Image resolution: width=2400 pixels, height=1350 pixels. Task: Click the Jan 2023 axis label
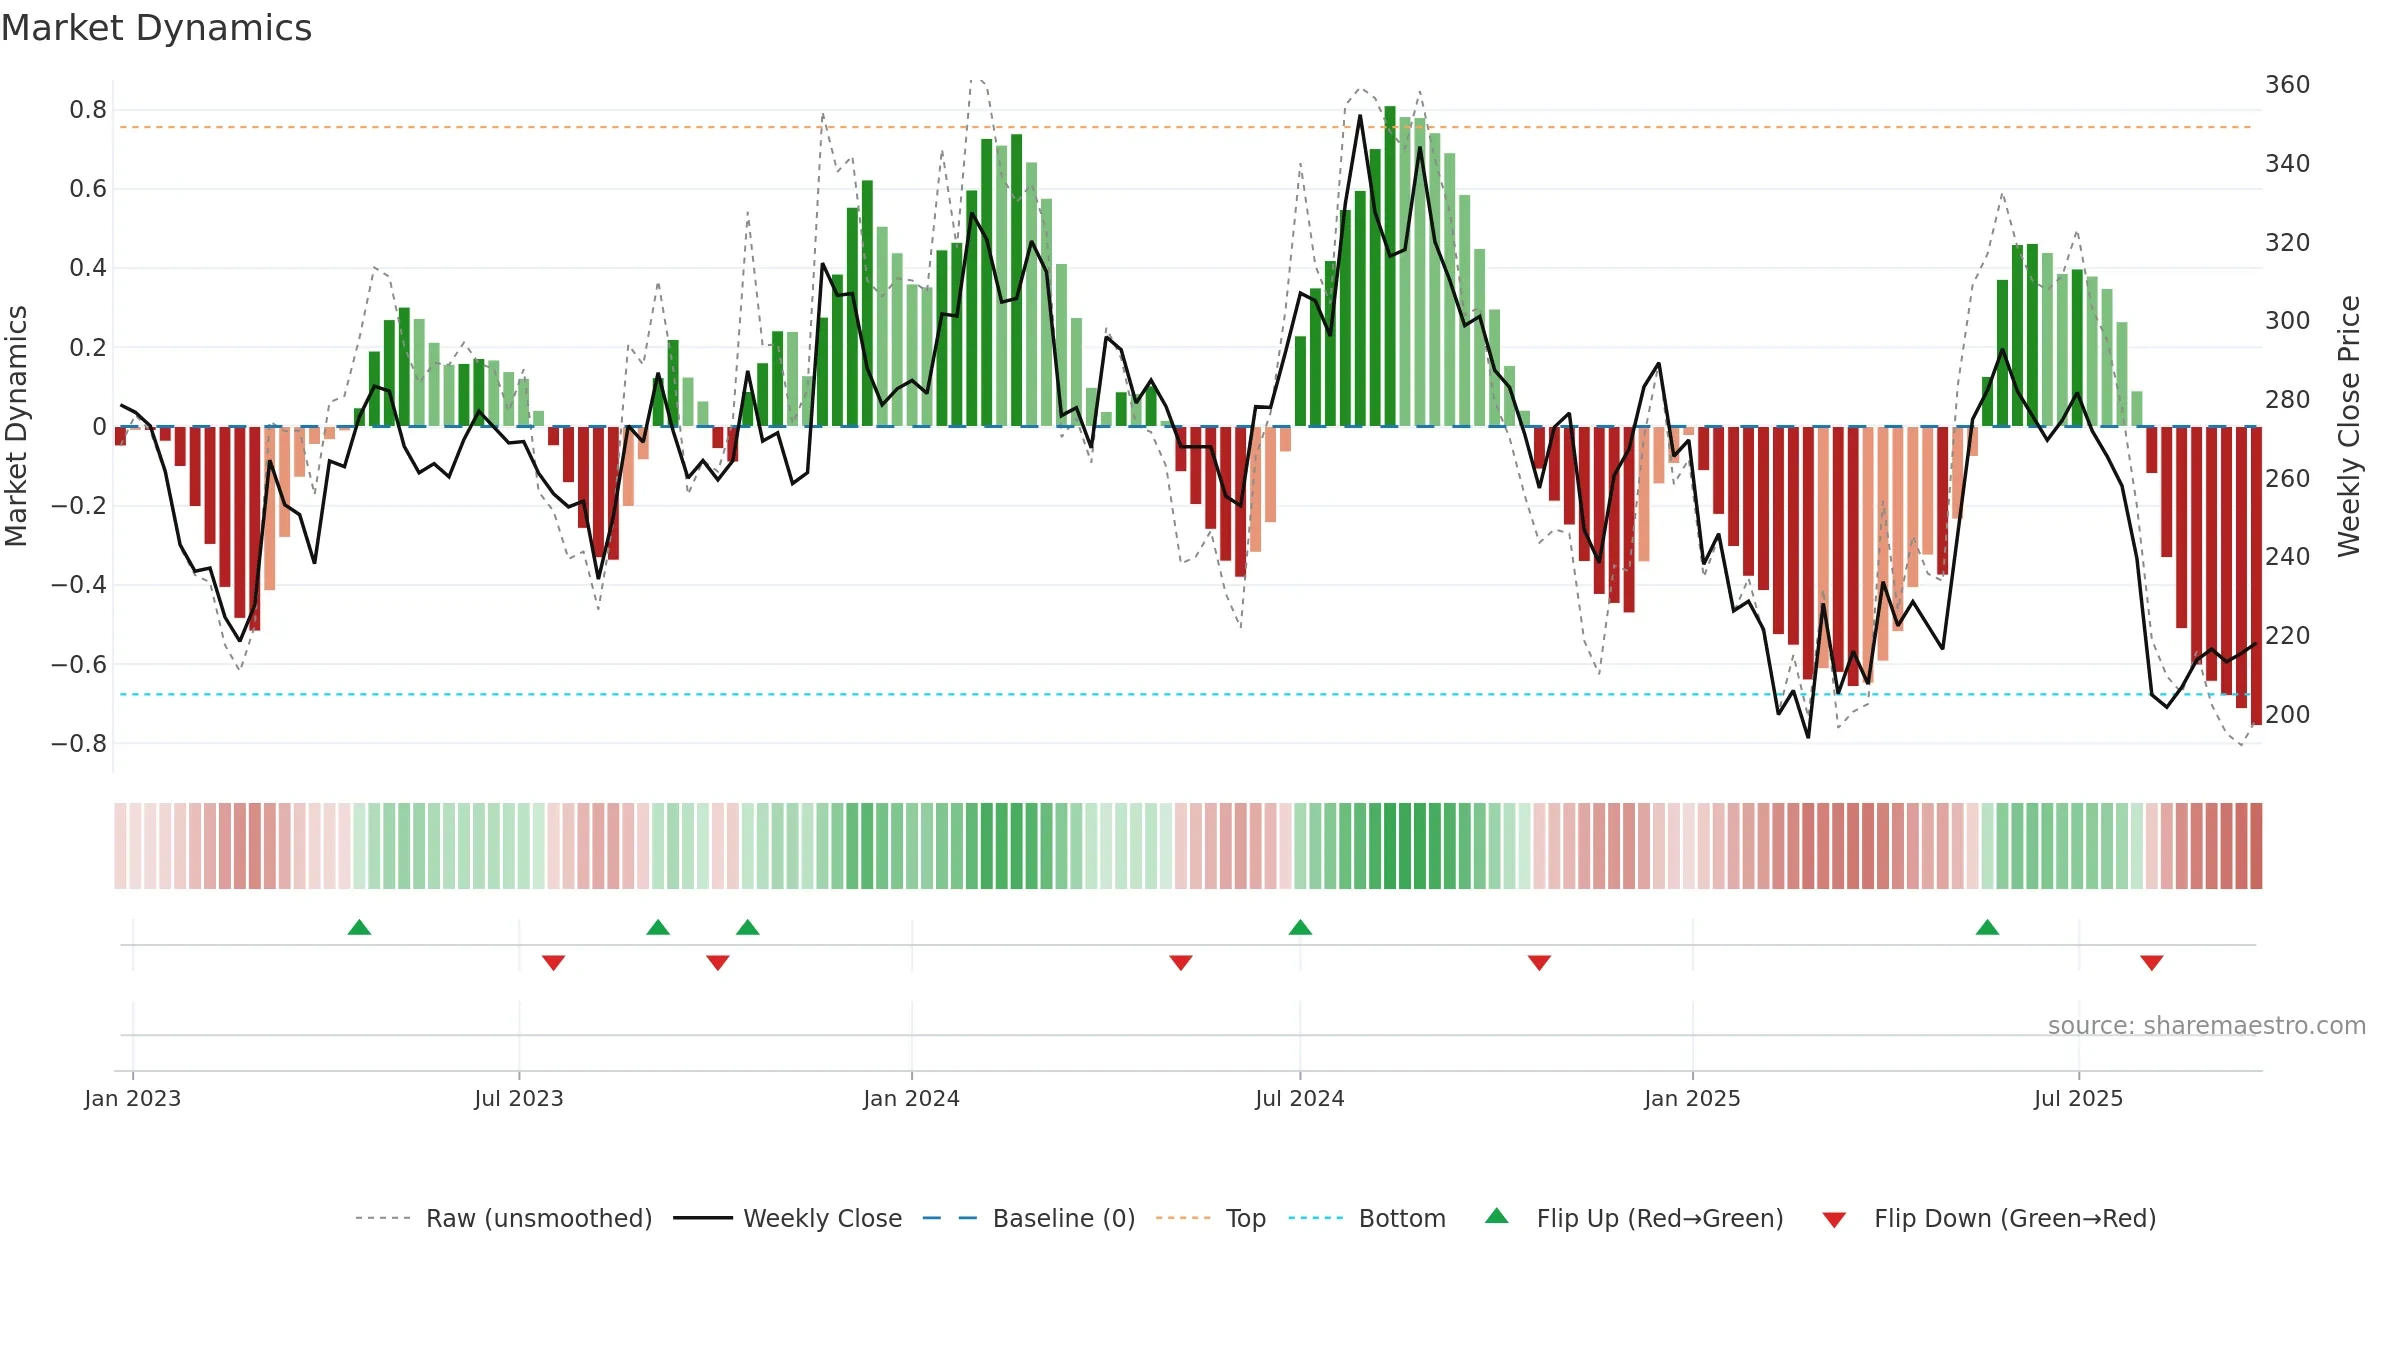click(x=133, y=1098)
